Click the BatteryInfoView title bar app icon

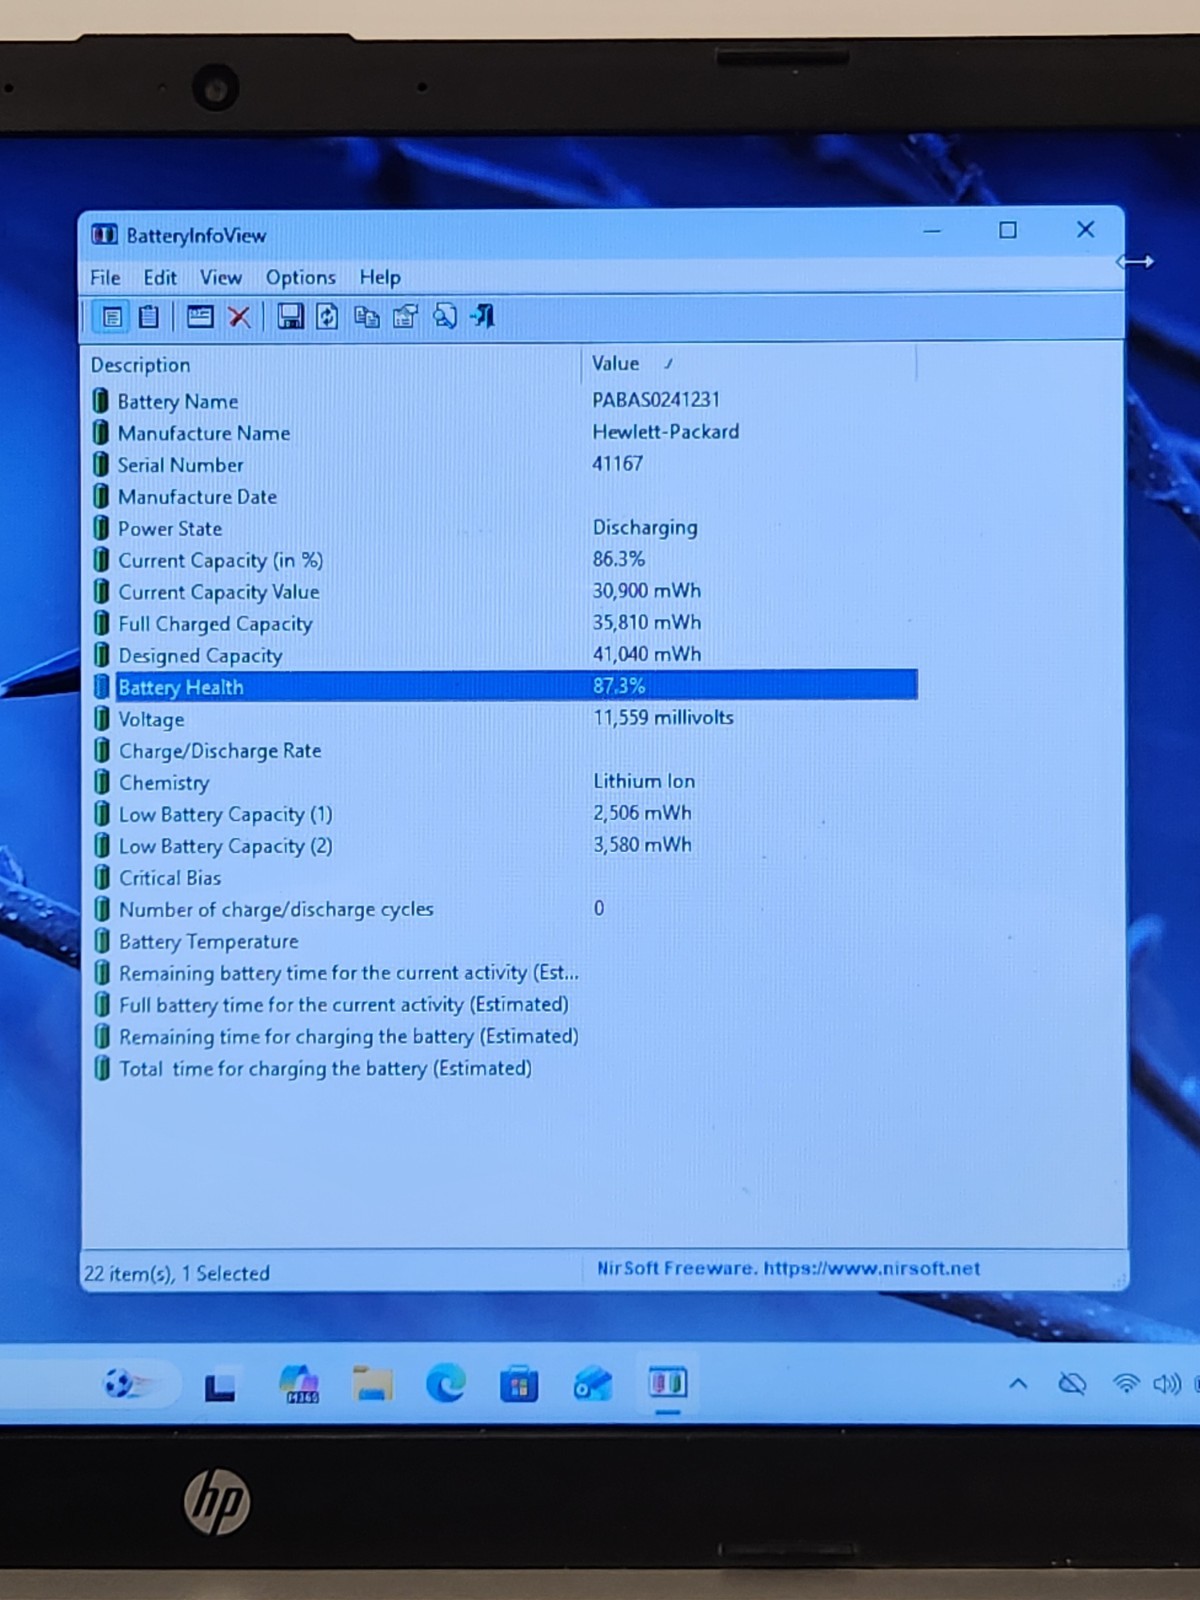coord(104,235)
